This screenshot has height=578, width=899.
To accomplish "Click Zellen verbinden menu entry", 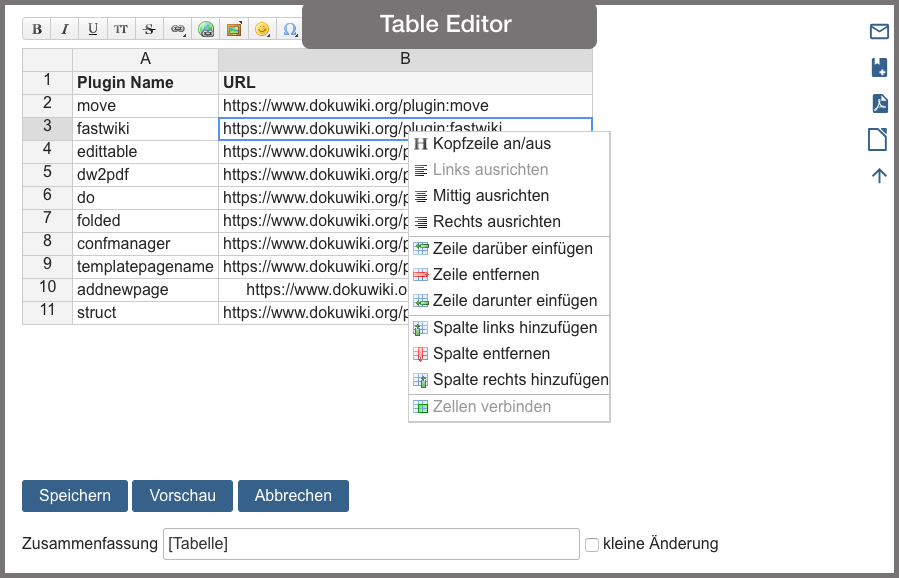I will [x=509, y=407].
